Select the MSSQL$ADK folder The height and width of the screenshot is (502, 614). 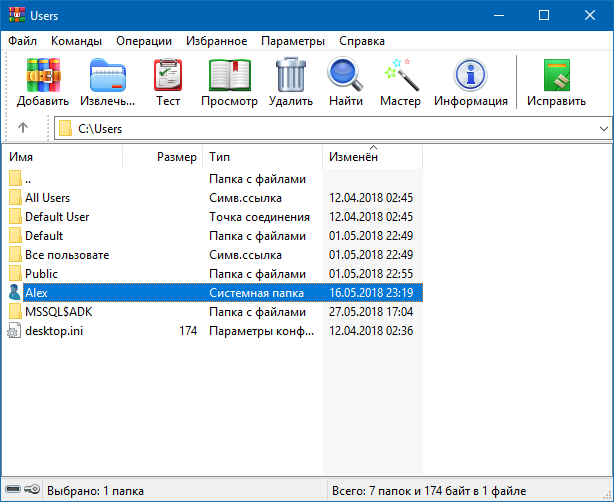tap(58, 312)
